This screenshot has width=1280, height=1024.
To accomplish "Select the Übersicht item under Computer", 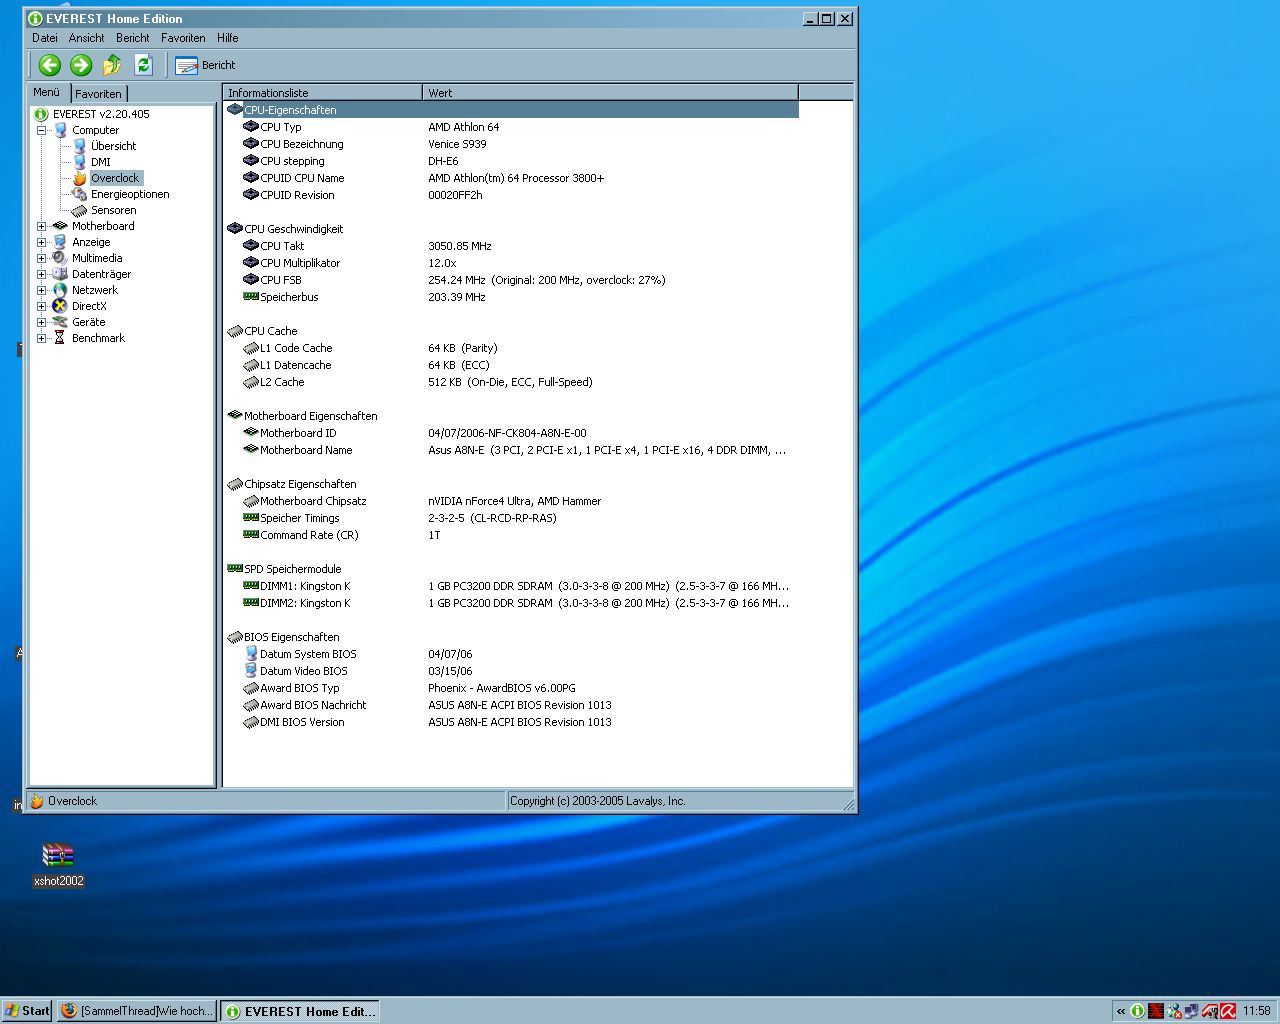I will click(113, 146).
